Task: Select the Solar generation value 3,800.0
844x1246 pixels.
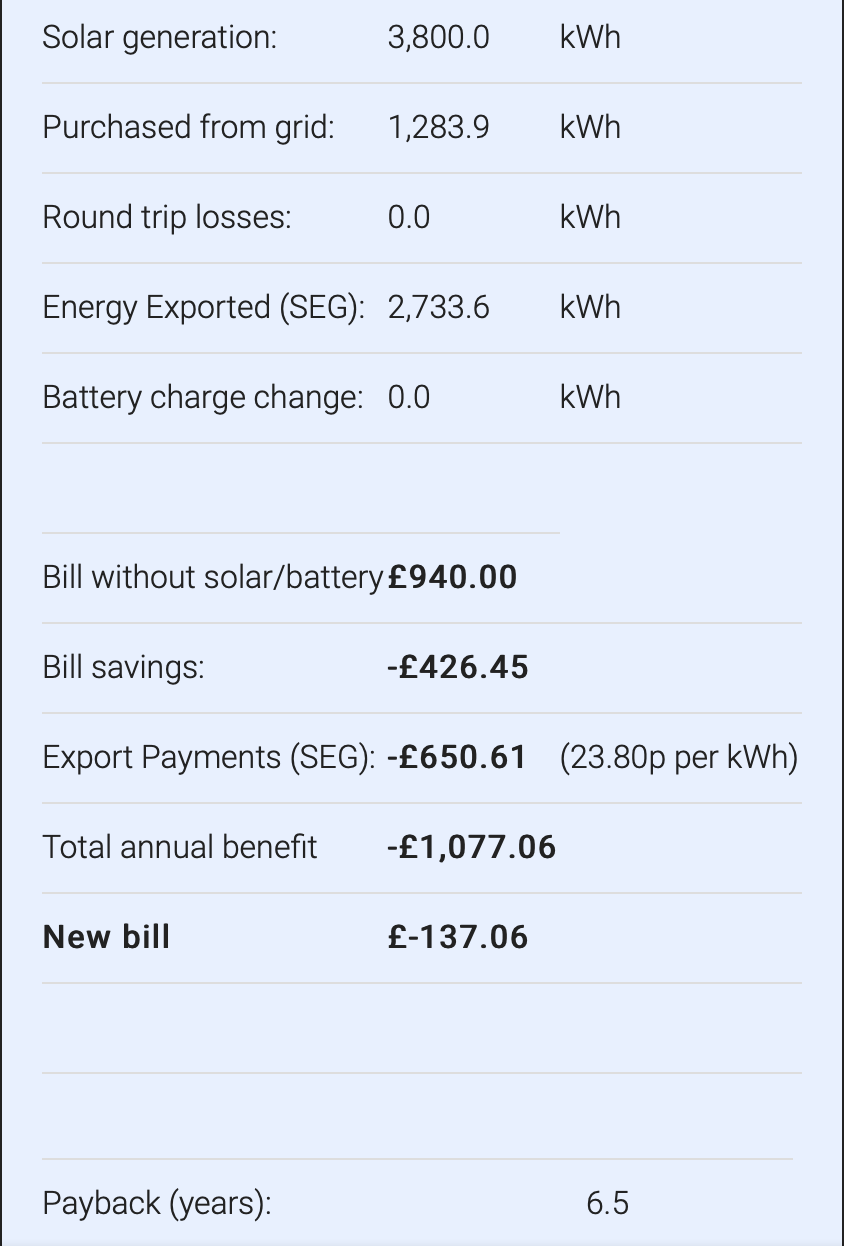Action: pyautogui.click(x=438, y=38)
